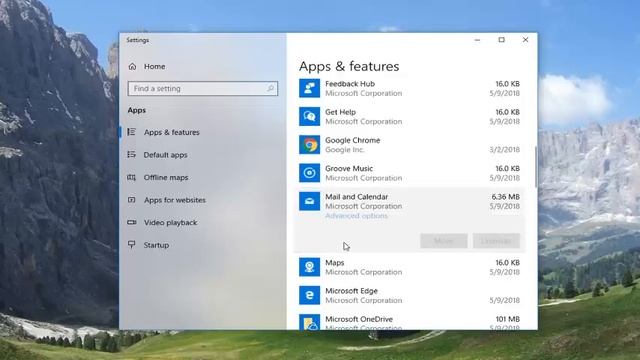640x360 pixels.
Task: Click the Home icon in Settings sidebar
Action: click(132, 67)
